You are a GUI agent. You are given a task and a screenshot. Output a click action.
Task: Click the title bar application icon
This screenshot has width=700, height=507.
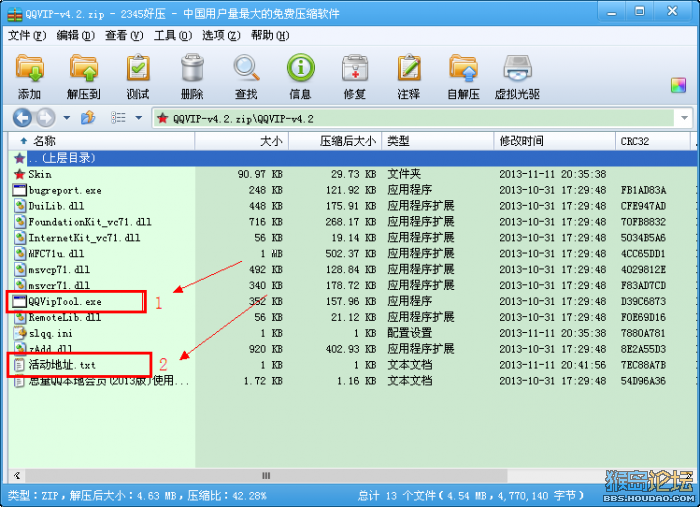pyautogui.click(x=15, y=14)
